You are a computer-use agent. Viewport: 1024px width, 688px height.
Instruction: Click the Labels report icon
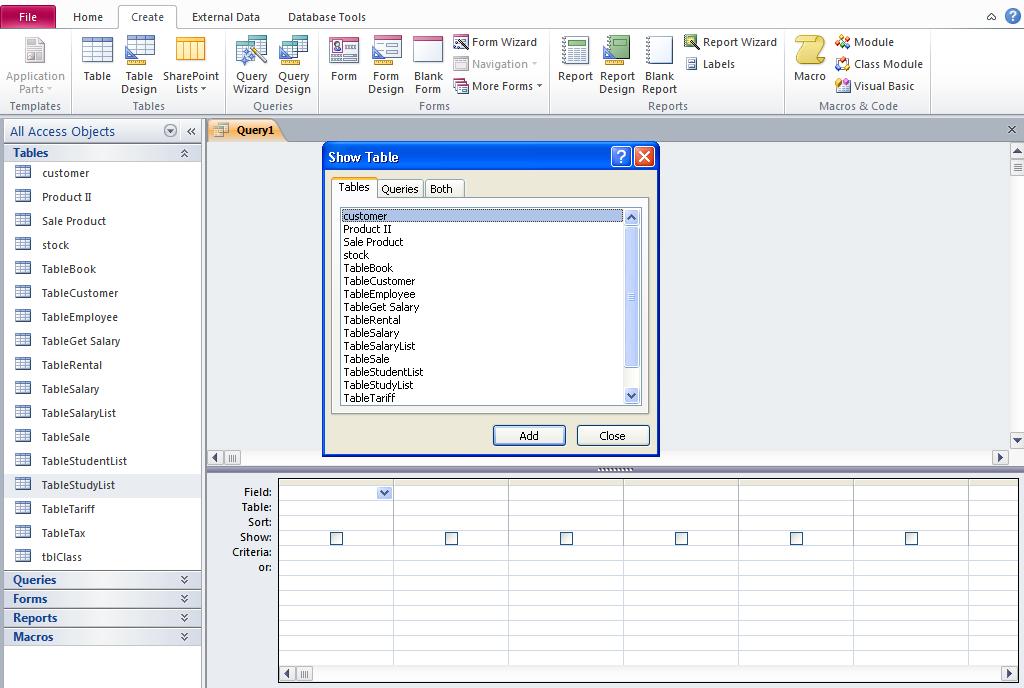[x=692, y=64]
